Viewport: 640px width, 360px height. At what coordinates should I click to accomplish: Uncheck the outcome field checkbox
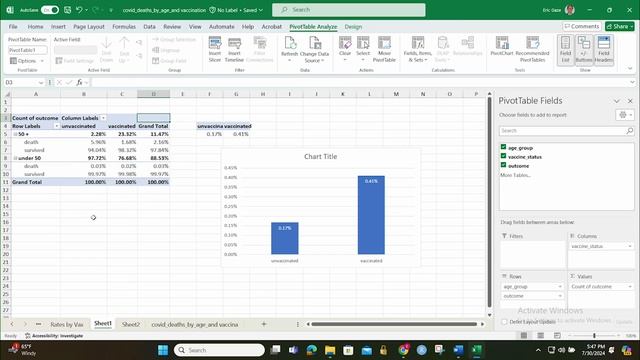(x=503, y=165)
